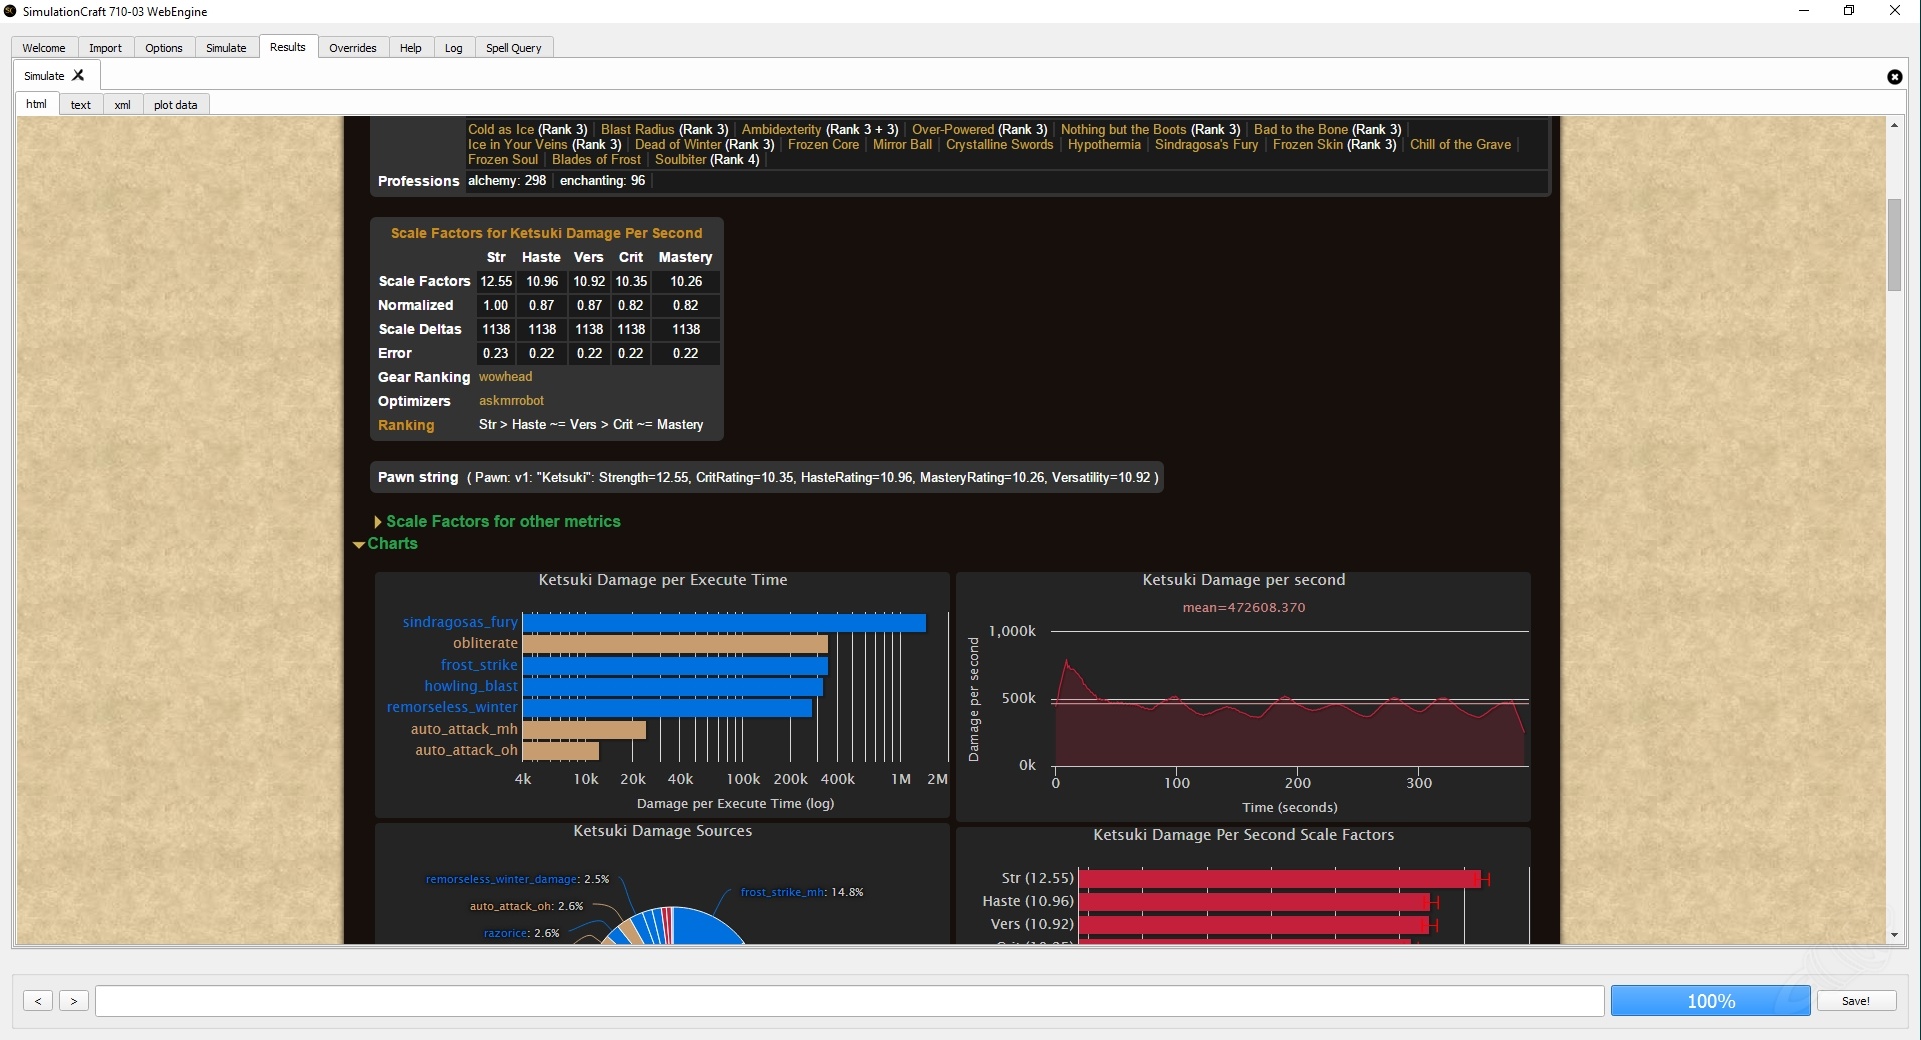Viewport: 1921px width, 1040px height.
Task: Click the command line input field
Action: [849, 1001]
